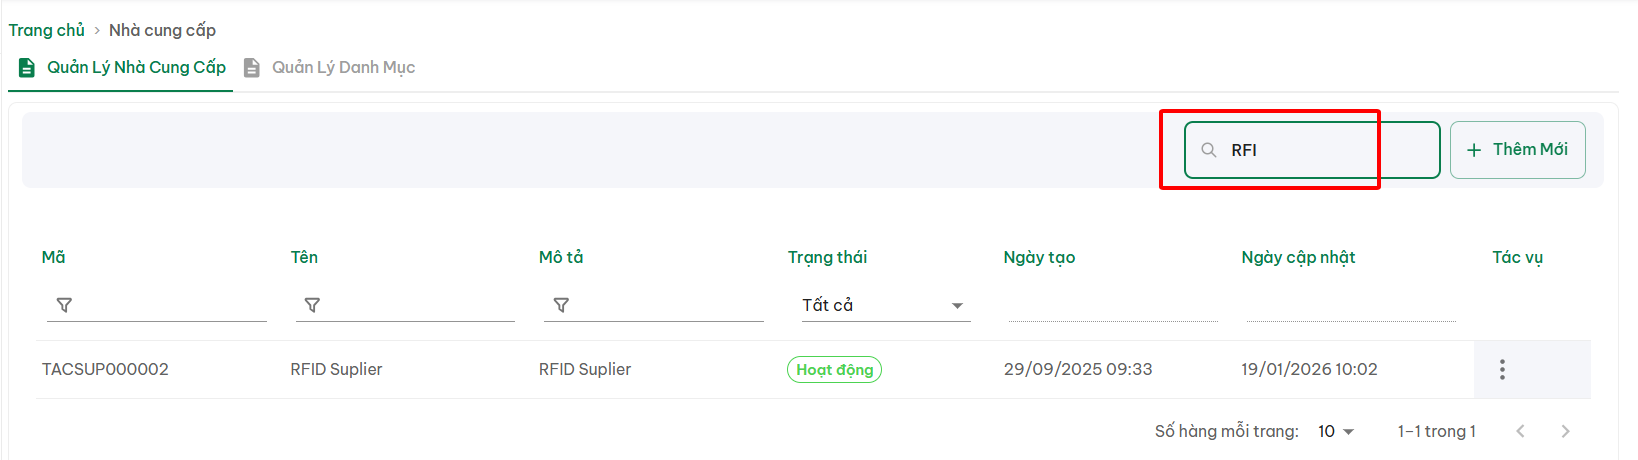Screen dimensions: 1638x460
Task: Click the filter icon under Mã column
Action: (64, 305)
